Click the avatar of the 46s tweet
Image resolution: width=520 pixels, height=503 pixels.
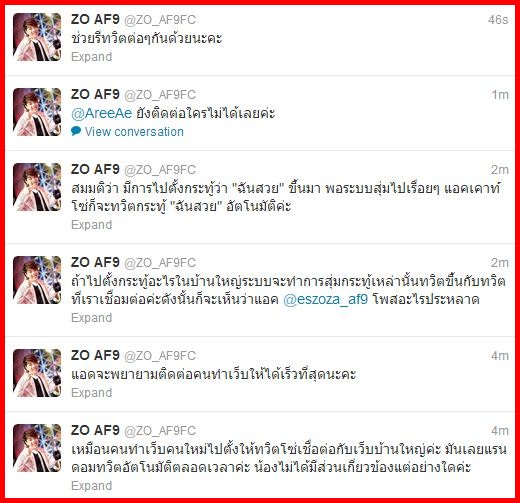[x=37, y=37]
